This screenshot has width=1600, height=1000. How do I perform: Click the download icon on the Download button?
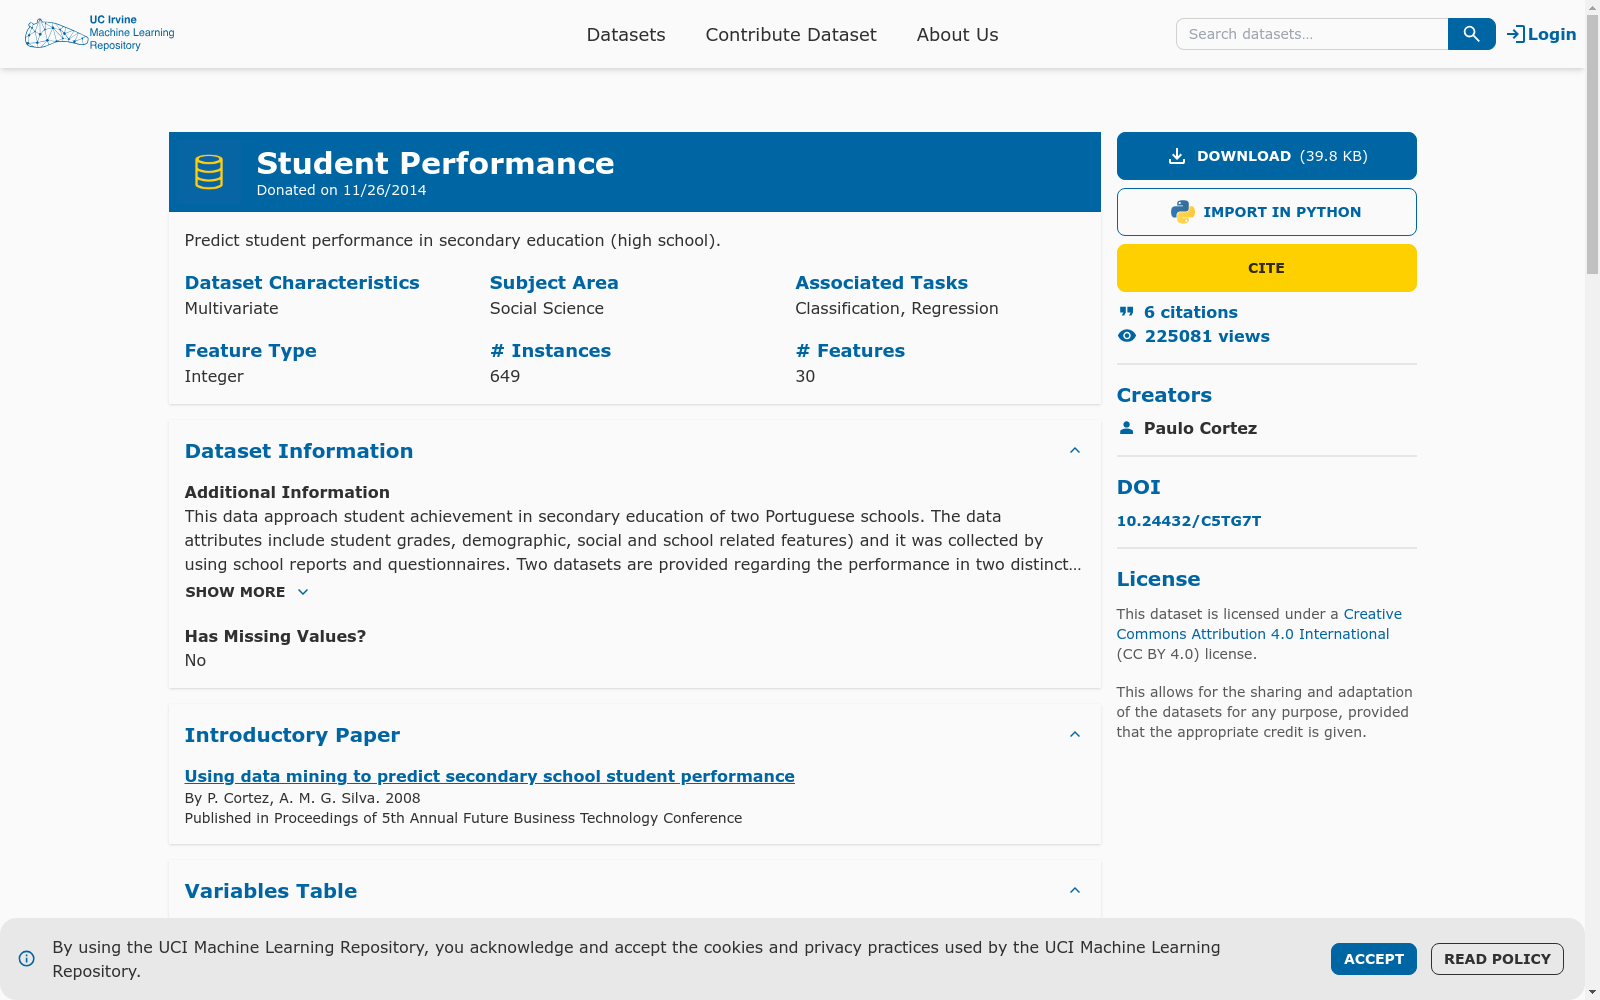point(1177,155)
